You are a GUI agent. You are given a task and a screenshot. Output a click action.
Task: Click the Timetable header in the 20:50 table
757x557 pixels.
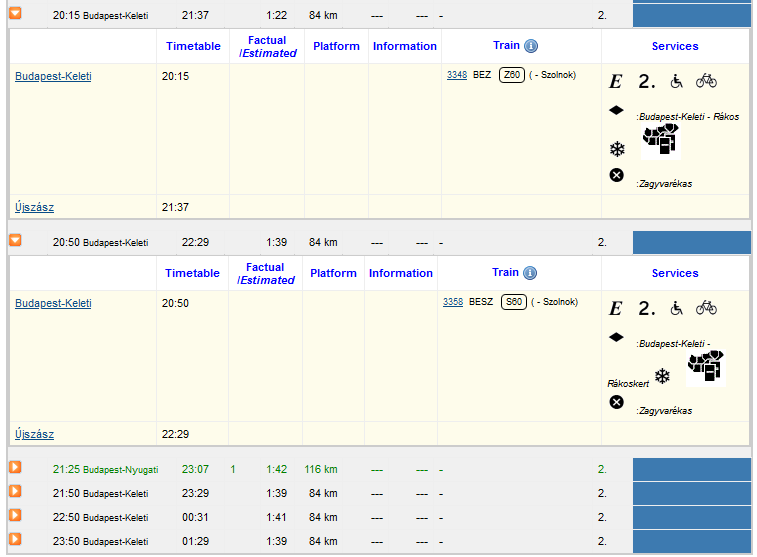(192, 273)
